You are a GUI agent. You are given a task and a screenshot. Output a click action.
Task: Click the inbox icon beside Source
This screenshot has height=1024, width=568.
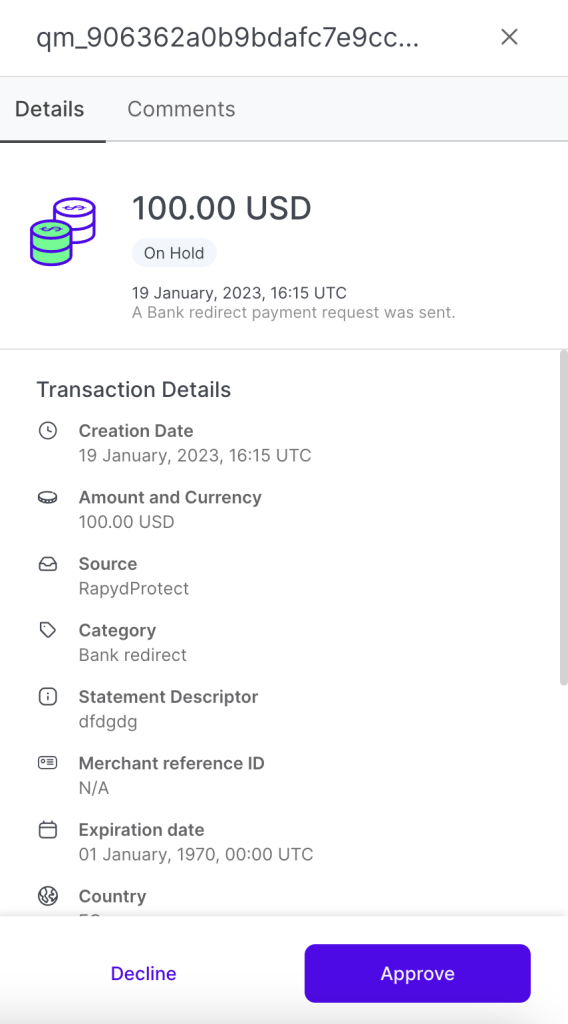(48, 564)
